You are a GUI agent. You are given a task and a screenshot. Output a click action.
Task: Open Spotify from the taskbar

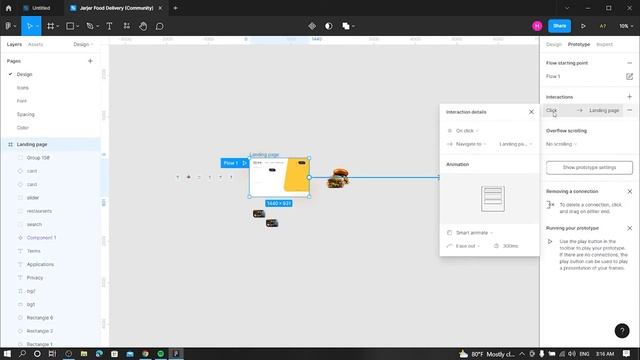click(161, 354)
